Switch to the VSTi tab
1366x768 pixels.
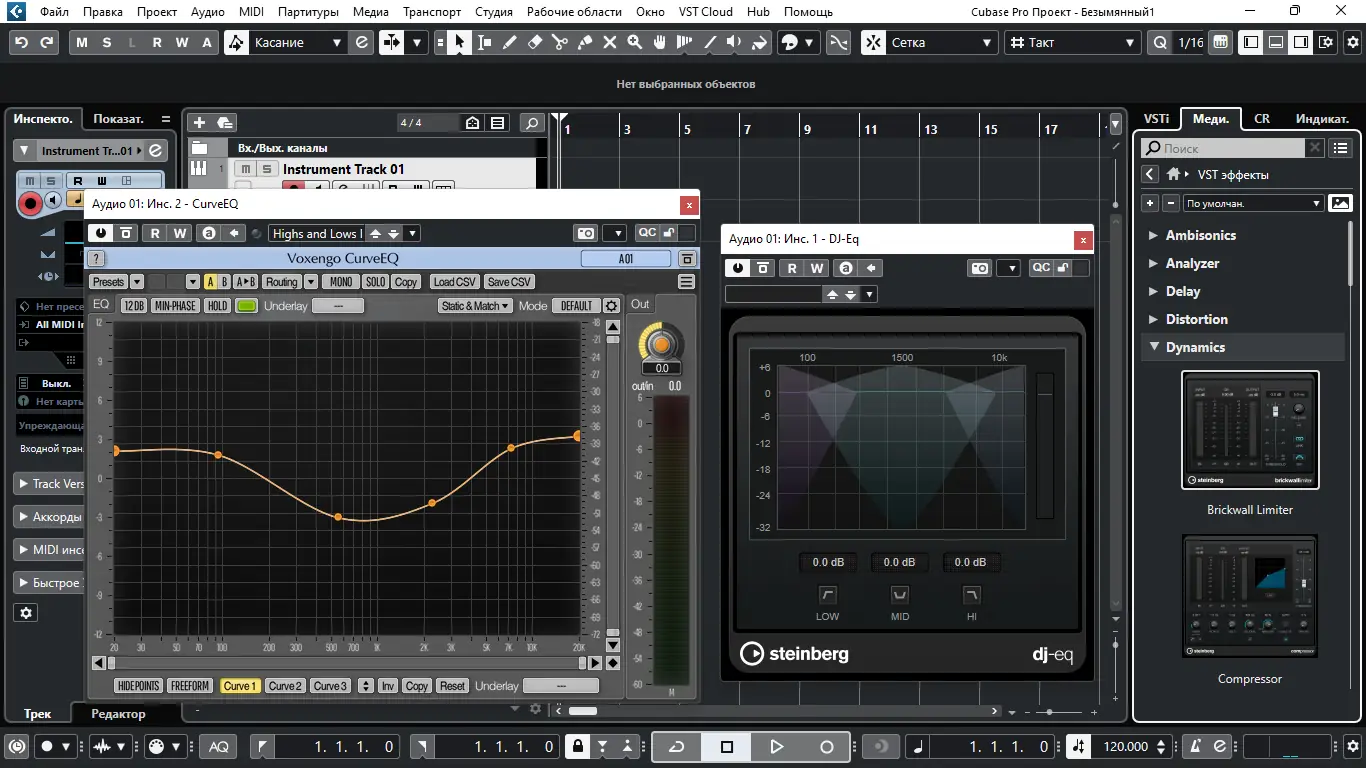(1157, 118)
